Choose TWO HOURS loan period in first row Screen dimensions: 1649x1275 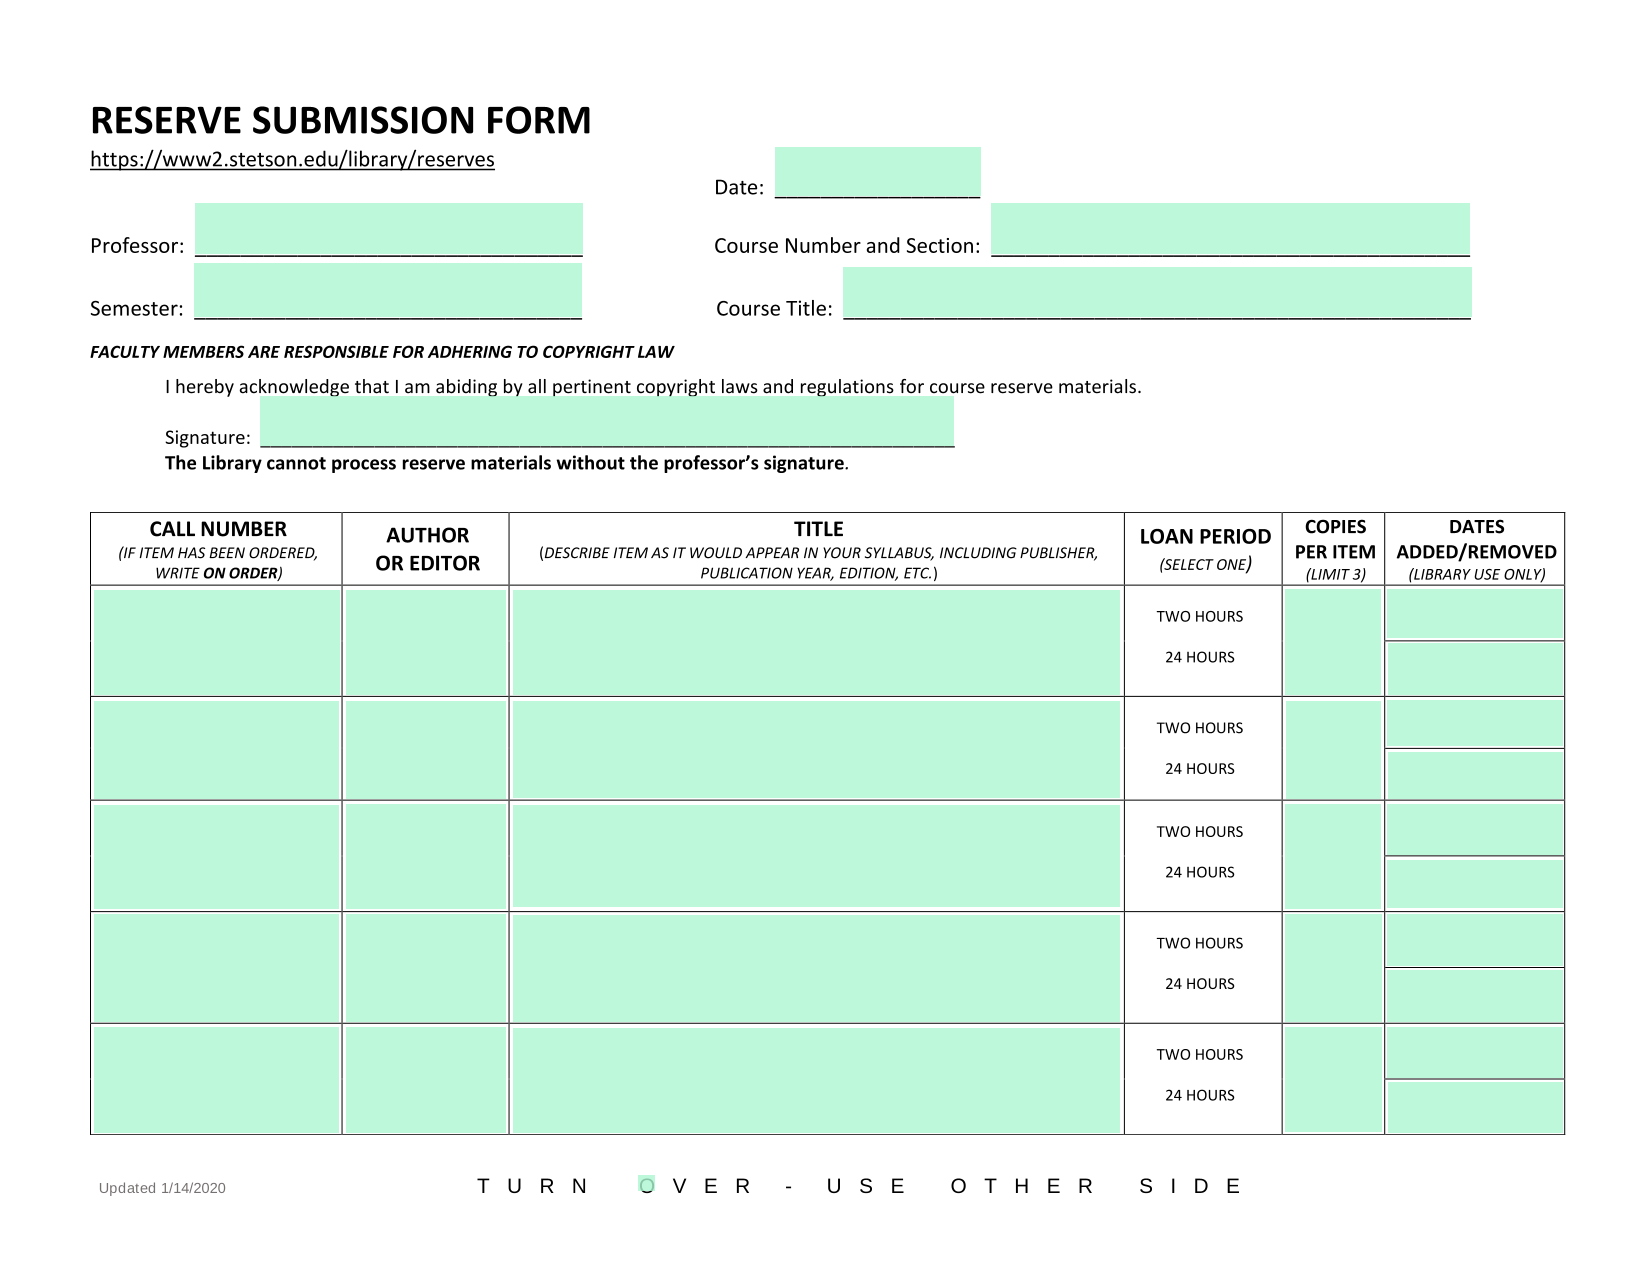coord(1200,617)
